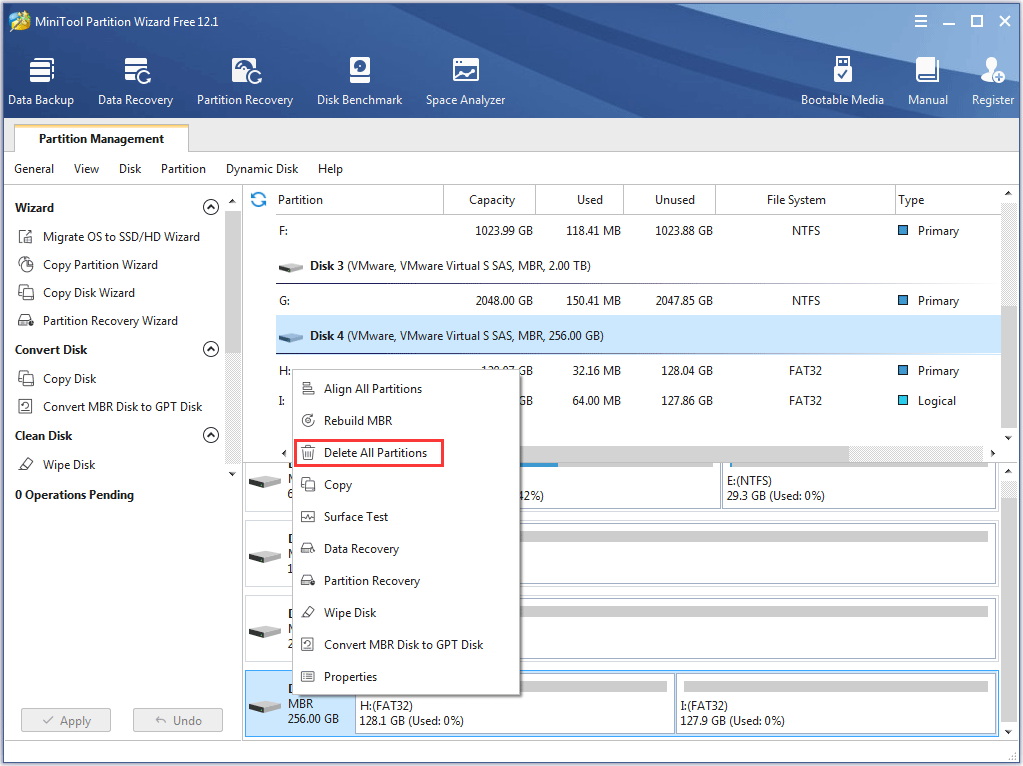Image resolution: width=1023 pixels, height=766 pixels.
Task: Open the Manual
Action: (x=928, y=81)
